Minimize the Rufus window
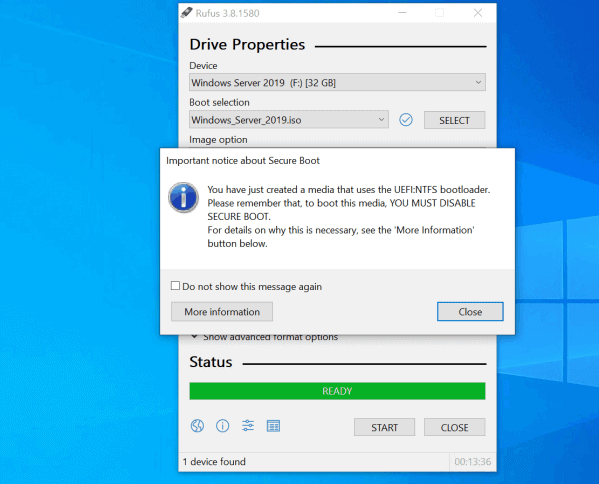This screenshot has width=599, height=484. (x=402, y=13)
